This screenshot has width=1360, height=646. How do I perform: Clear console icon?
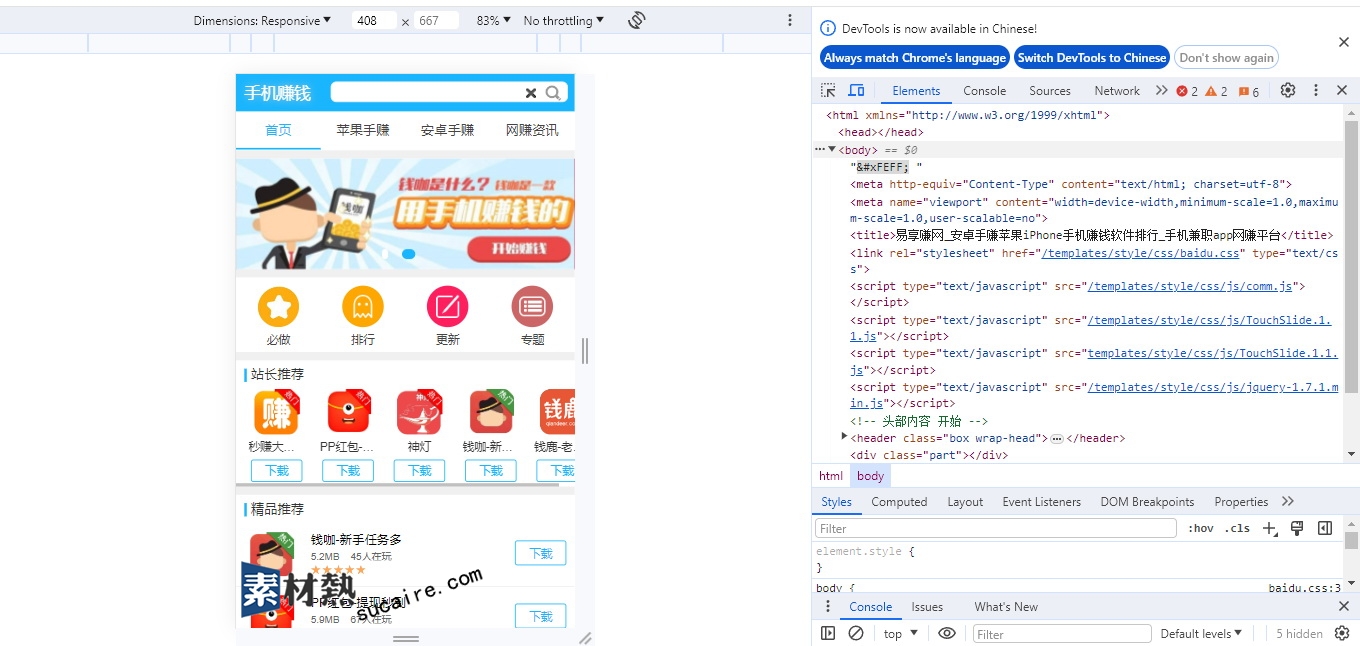(856, 633)
